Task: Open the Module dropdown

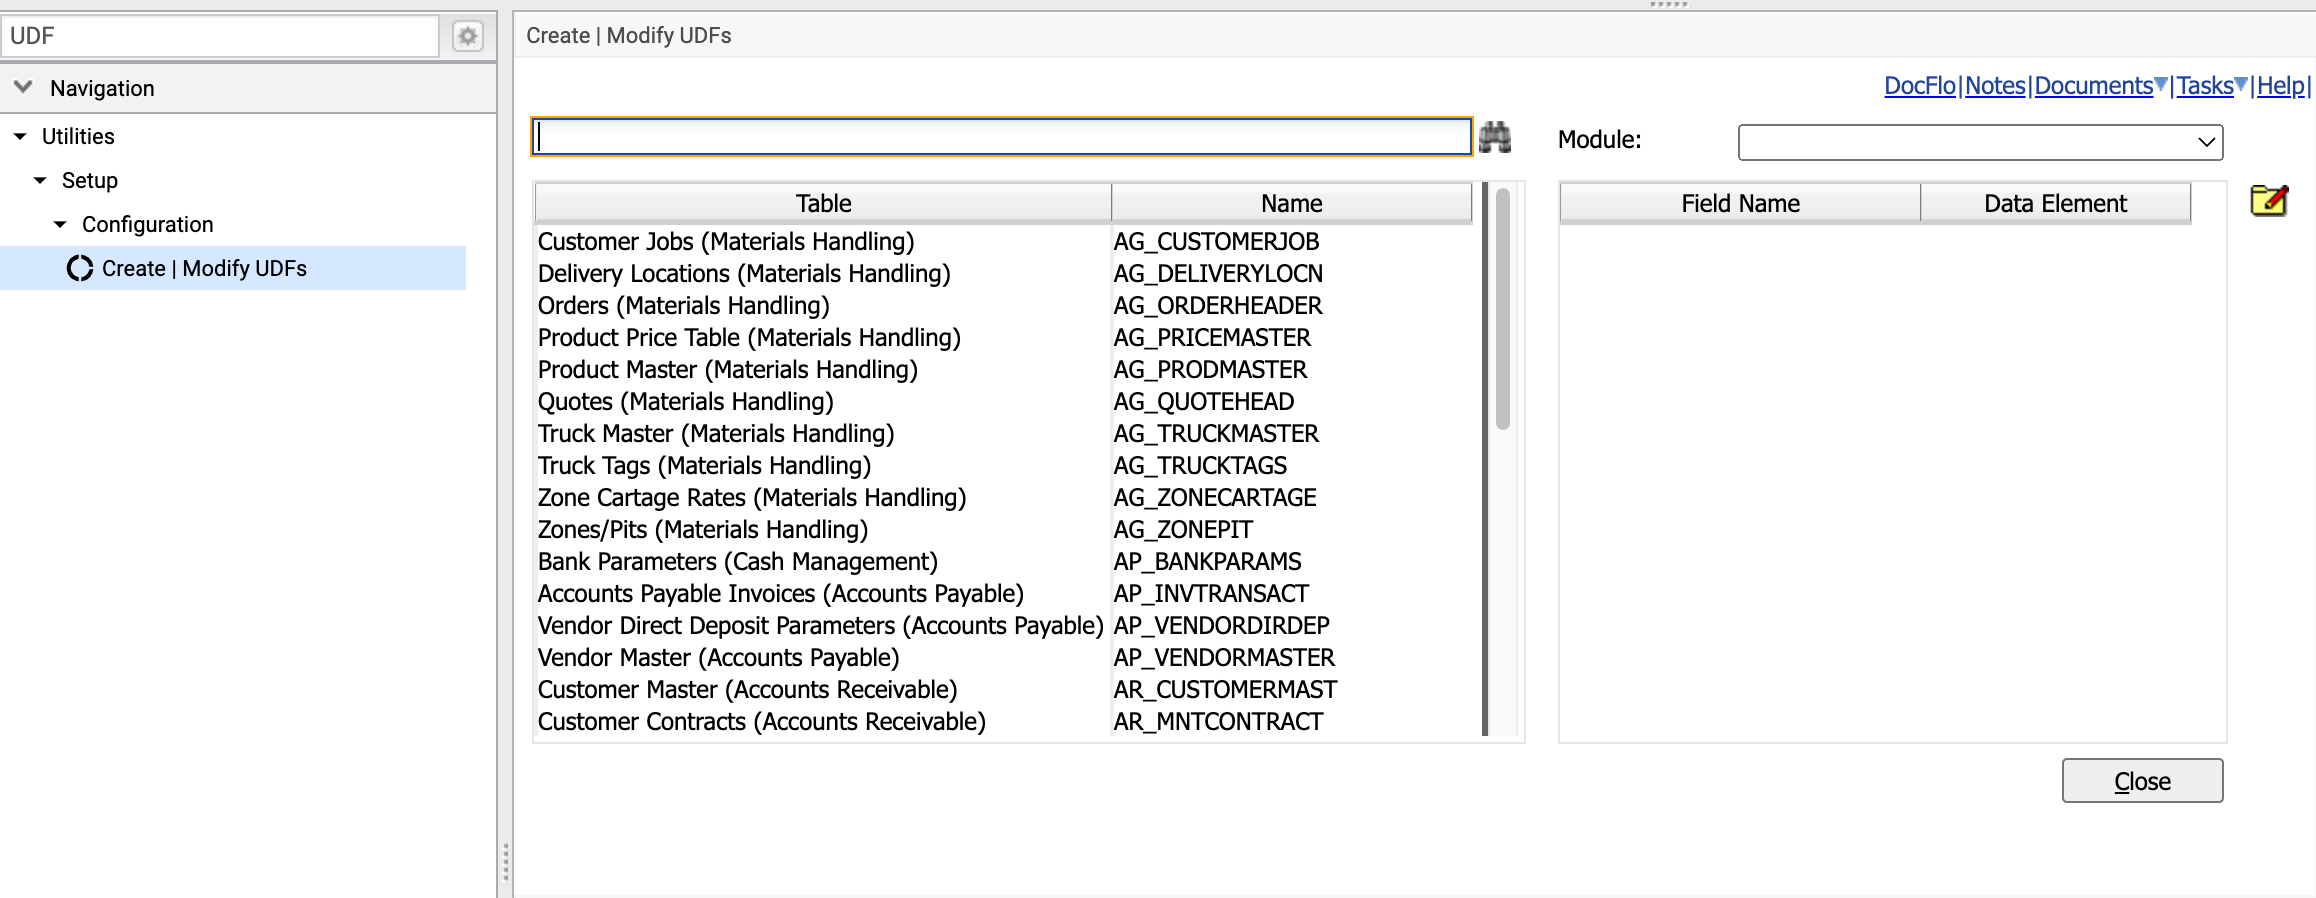Action: tap(1980, 142)
